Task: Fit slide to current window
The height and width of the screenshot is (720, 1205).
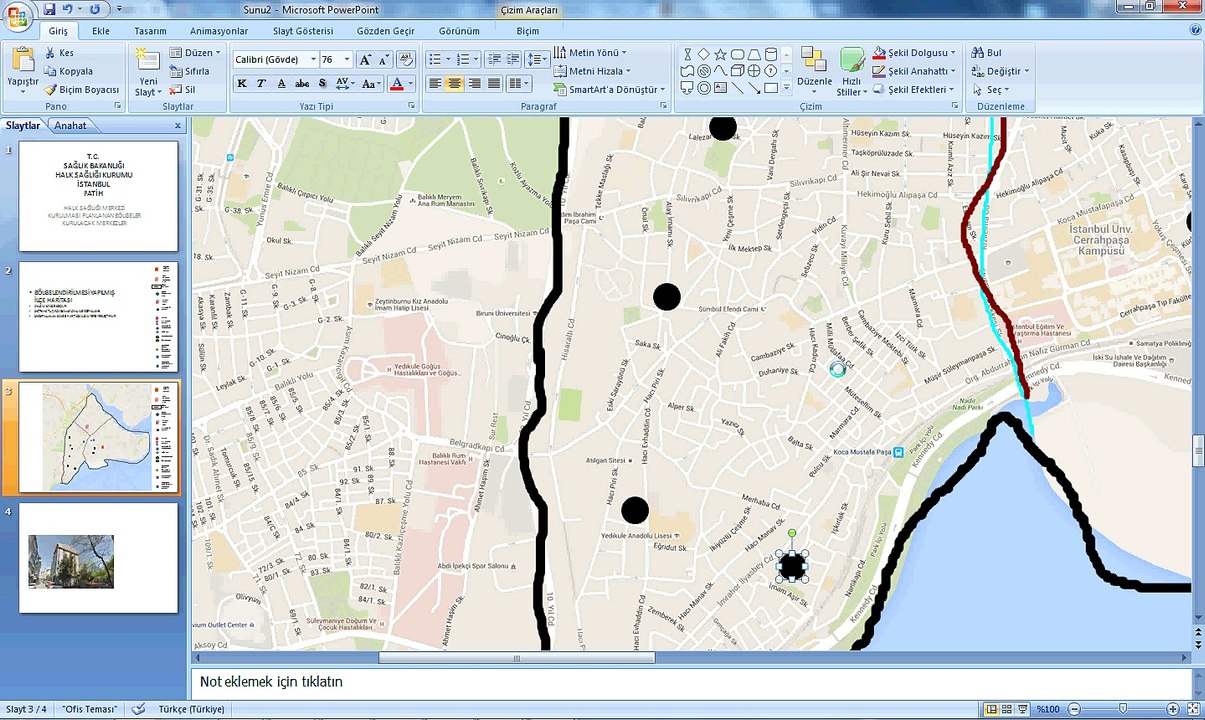Action: 1195,709
